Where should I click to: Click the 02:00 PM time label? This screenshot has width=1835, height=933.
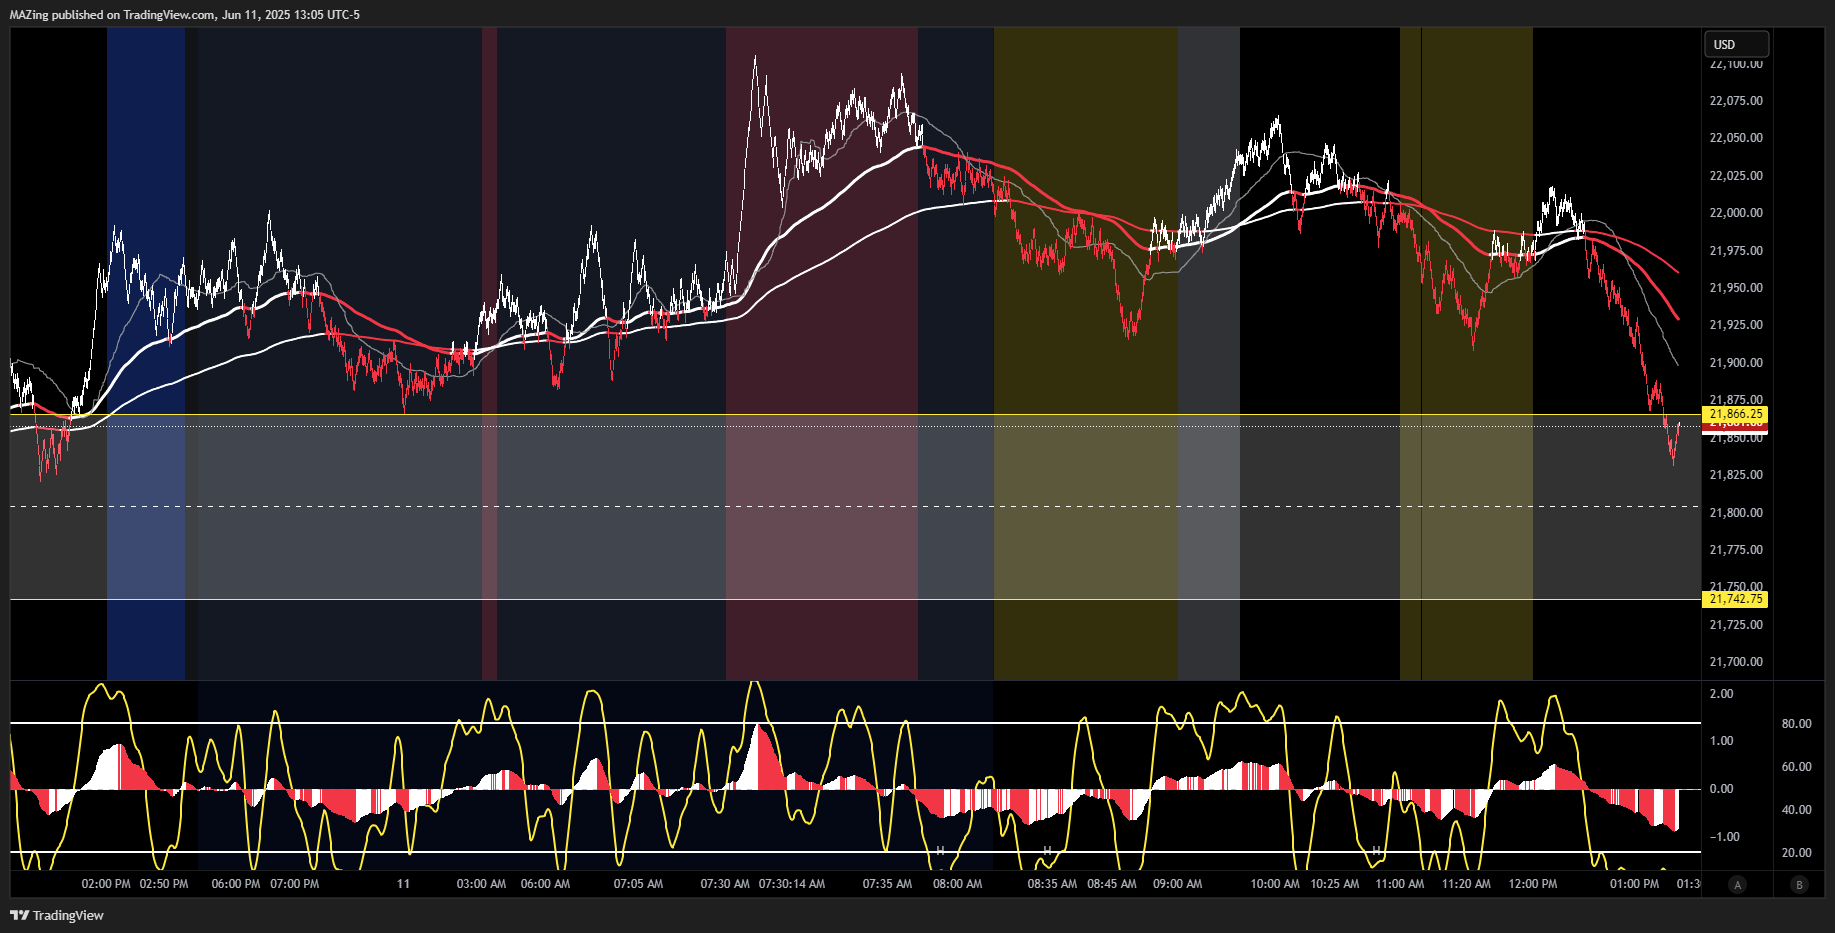click(106, 884)
